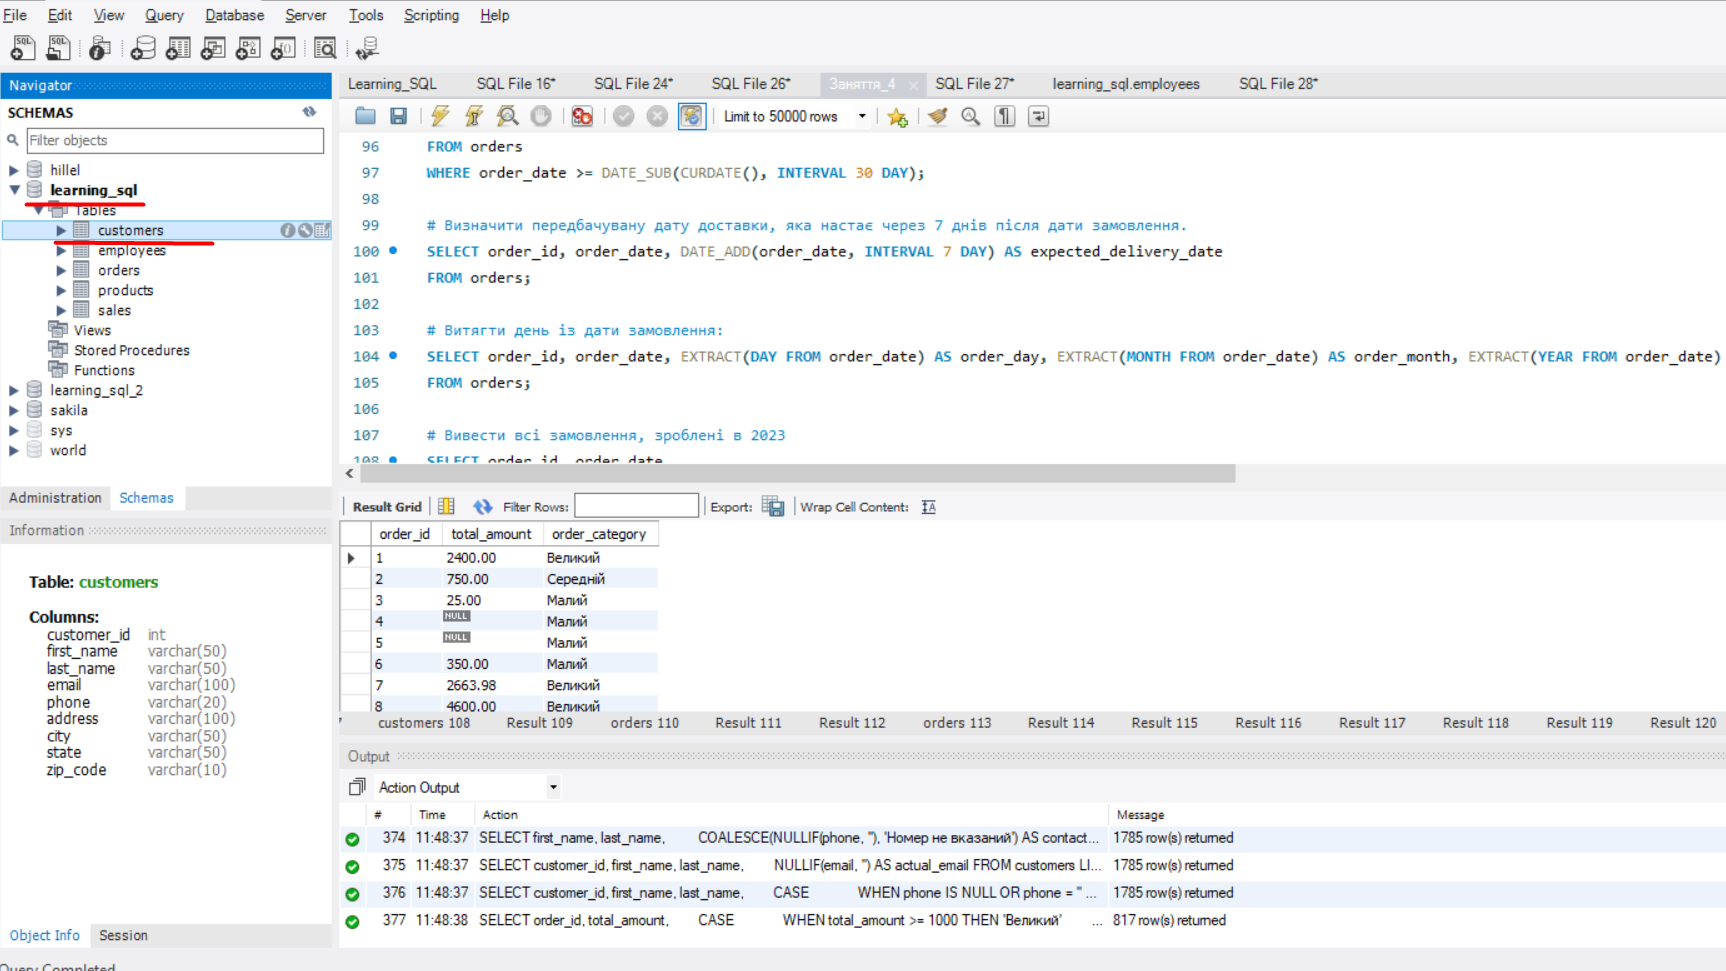Run the beautify/reformat SQL script icon

pos(937,116)
